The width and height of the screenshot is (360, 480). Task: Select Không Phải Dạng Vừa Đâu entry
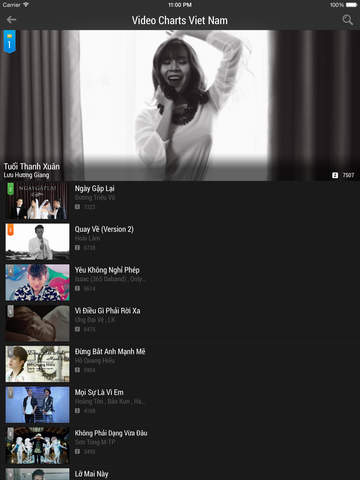click(x=180, y=446)
